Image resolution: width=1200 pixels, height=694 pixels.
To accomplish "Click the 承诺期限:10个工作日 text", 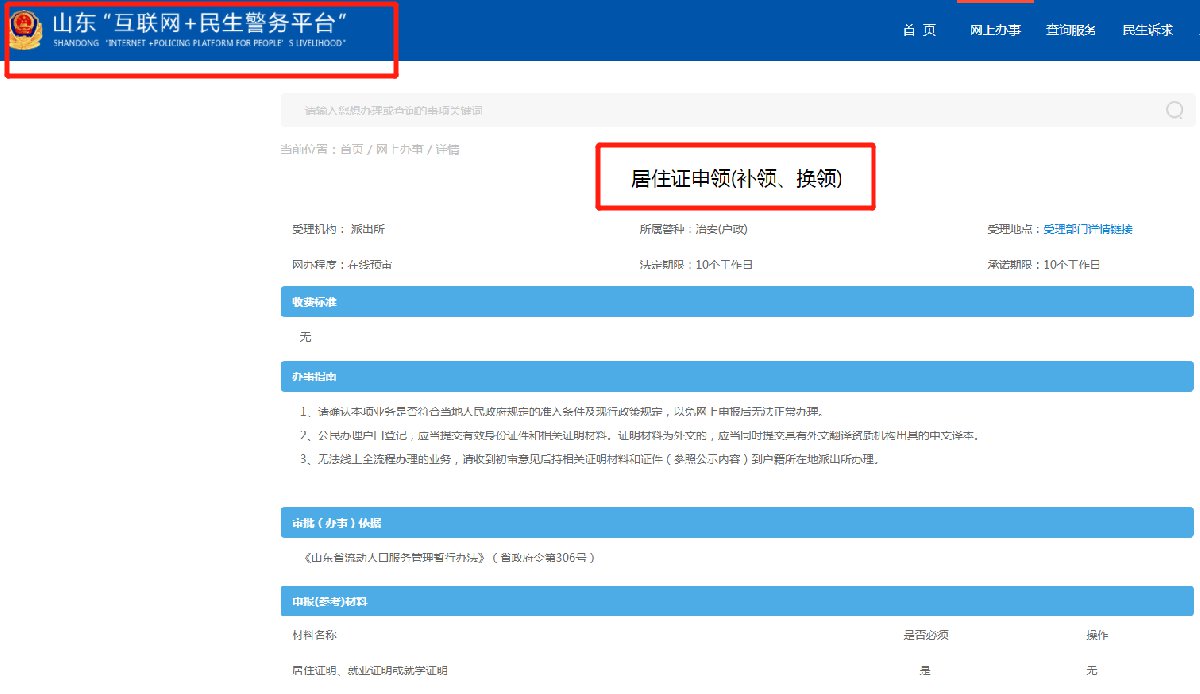I will click(x=1043, y=265).
